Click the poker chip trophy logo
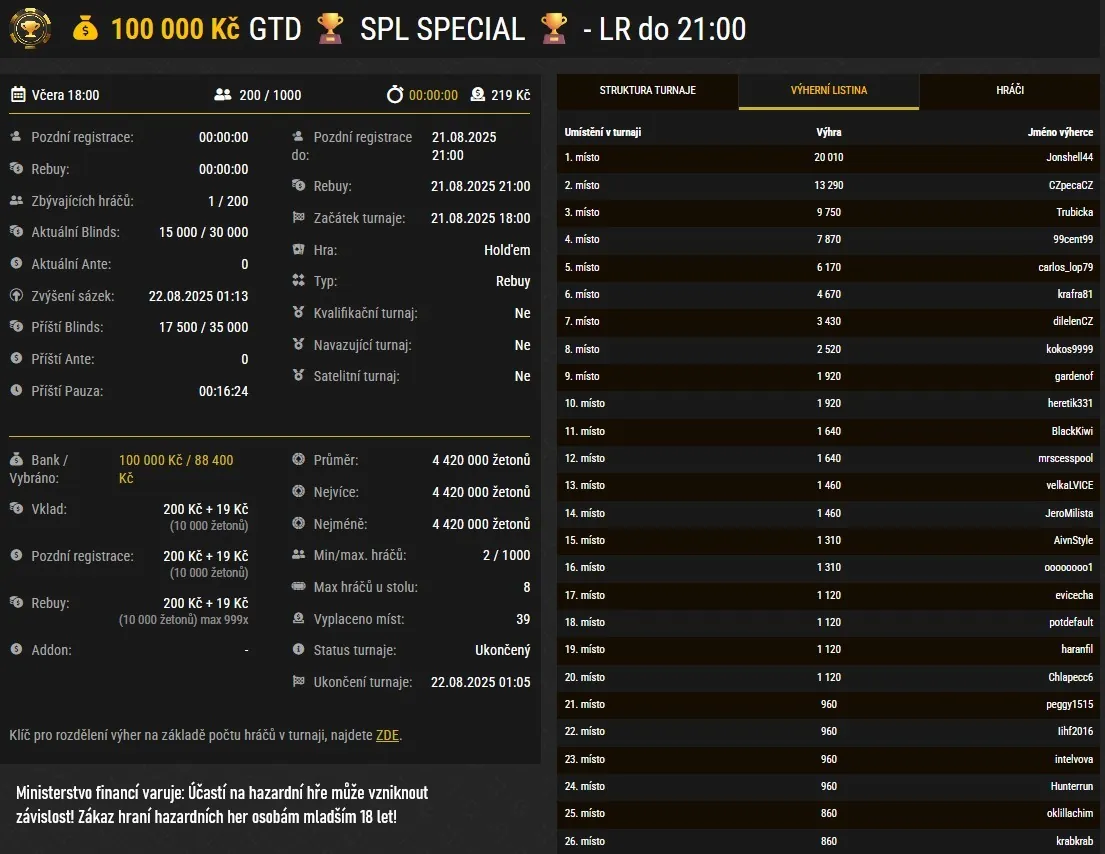This screenshot has width=1105, height=854. point(30,29)
